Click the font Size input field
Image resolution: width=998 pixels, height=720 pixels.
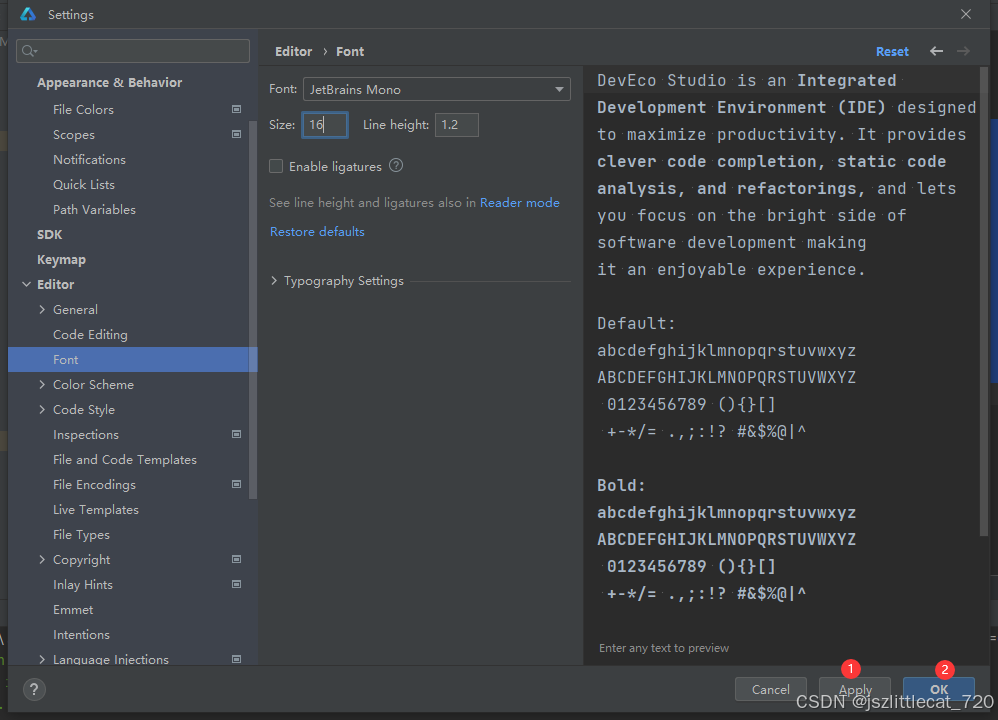click(325, 125)
